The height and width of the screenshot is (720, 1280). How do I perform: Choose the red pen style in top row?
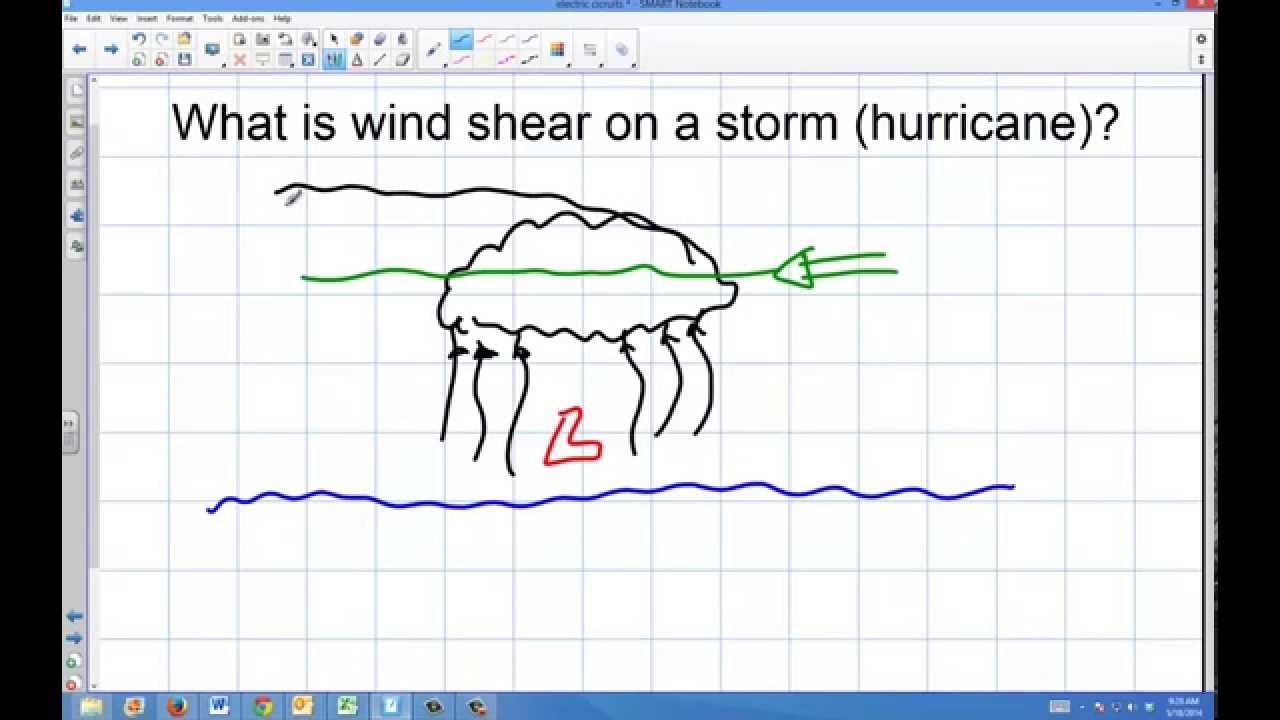(x=484, y=40)
